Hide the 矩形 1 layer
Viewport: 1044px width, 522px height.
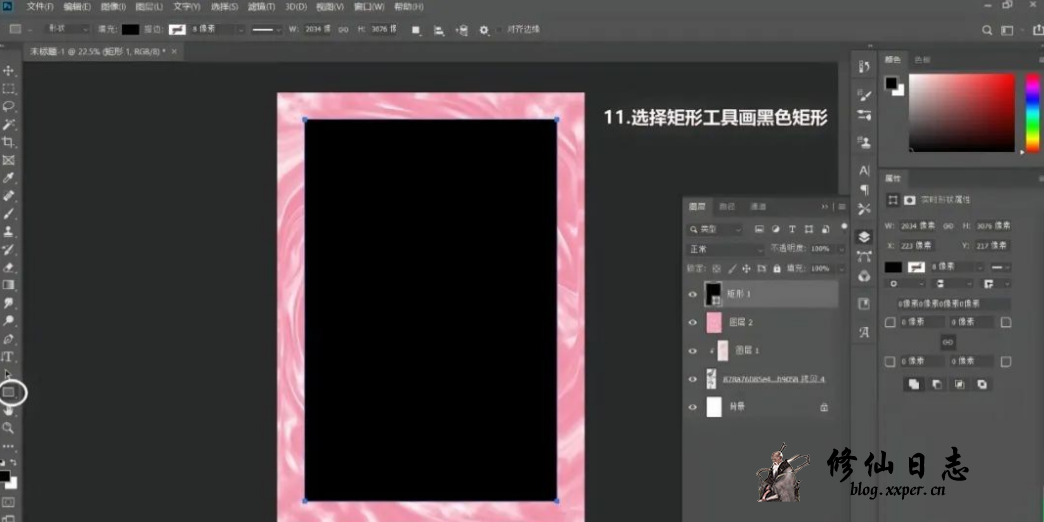point(692,294)
